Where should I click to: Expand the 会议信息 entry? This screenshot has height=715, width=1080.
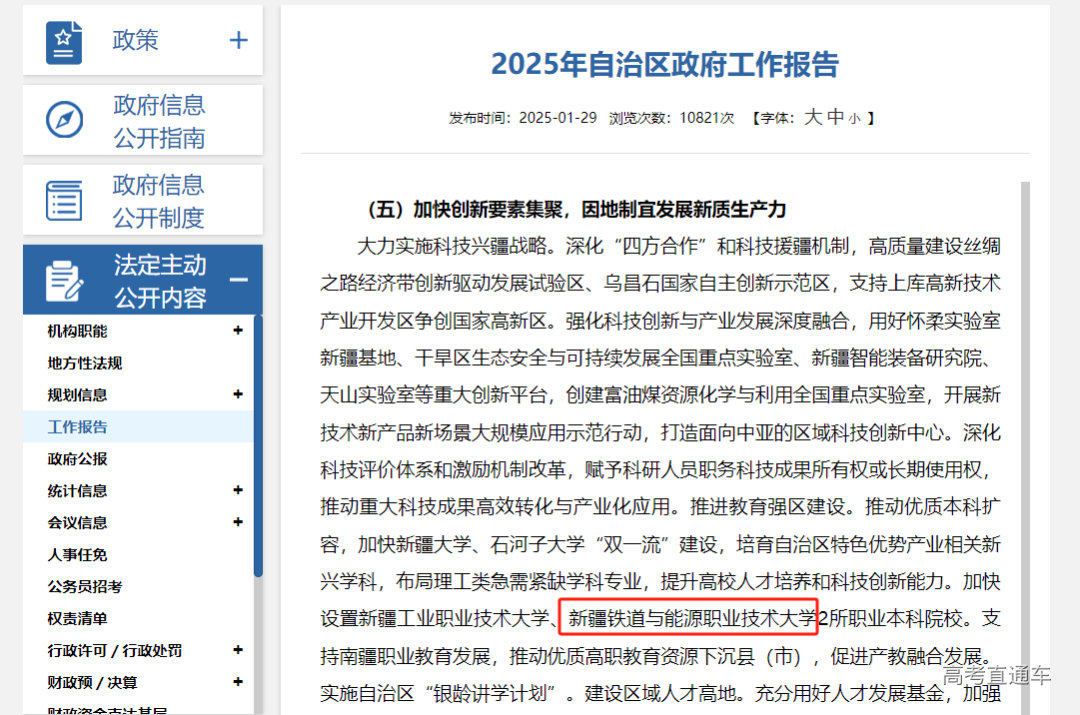pyautogui.click(x=239, y=522)
